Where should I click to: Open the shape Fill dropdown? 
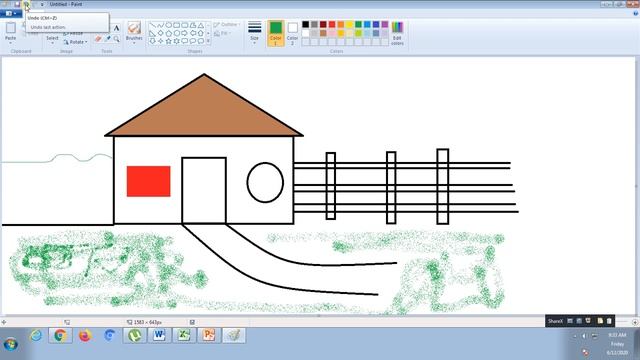click(x=222, y=33)
